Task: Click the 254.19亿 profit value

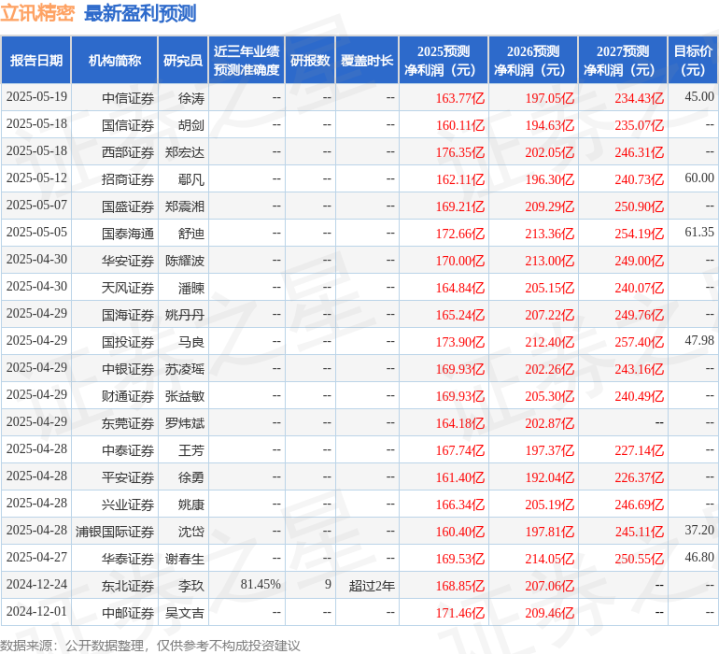Action: click(639, 233)
